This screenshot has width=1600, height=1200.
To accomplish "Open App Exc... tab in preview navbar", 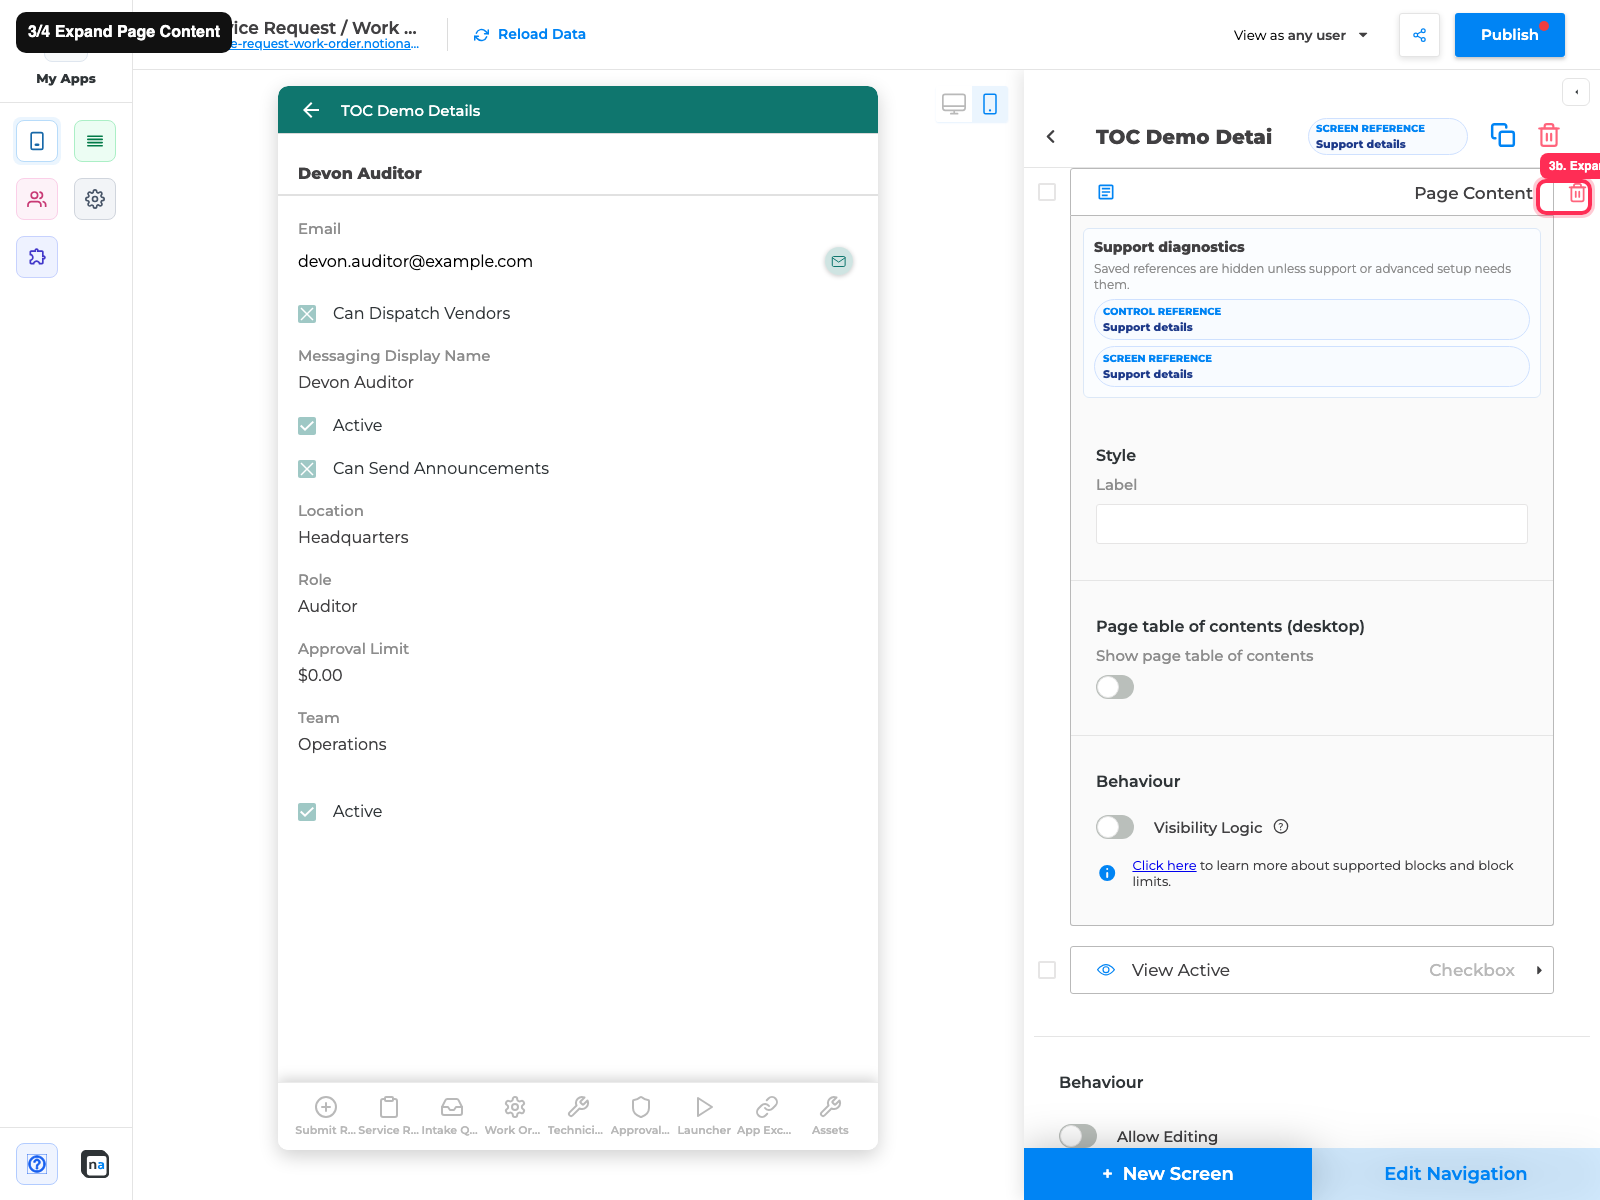I will (x=766, y=1116).
